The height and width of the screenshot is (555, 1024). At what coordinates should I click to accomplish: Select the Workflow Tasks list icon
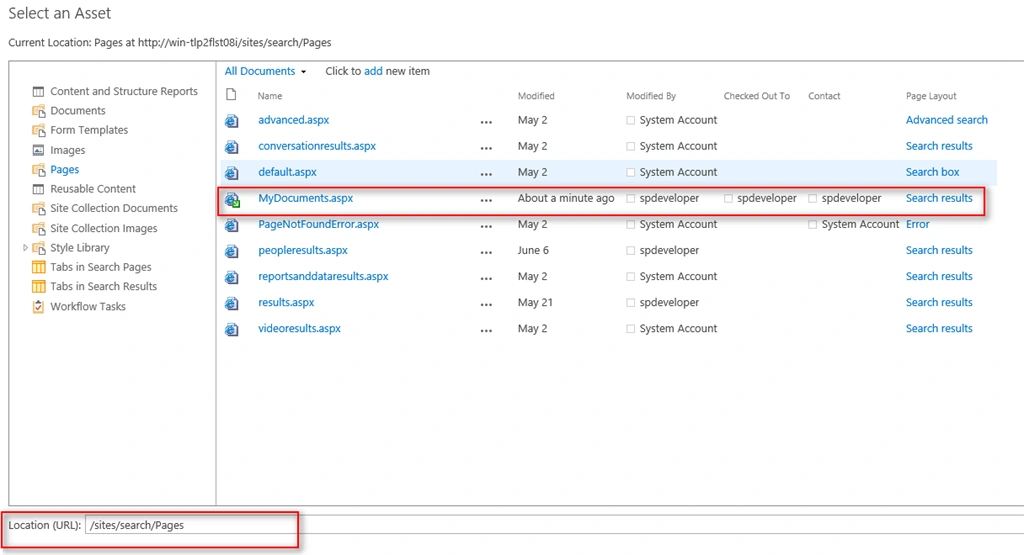[39, 306]
